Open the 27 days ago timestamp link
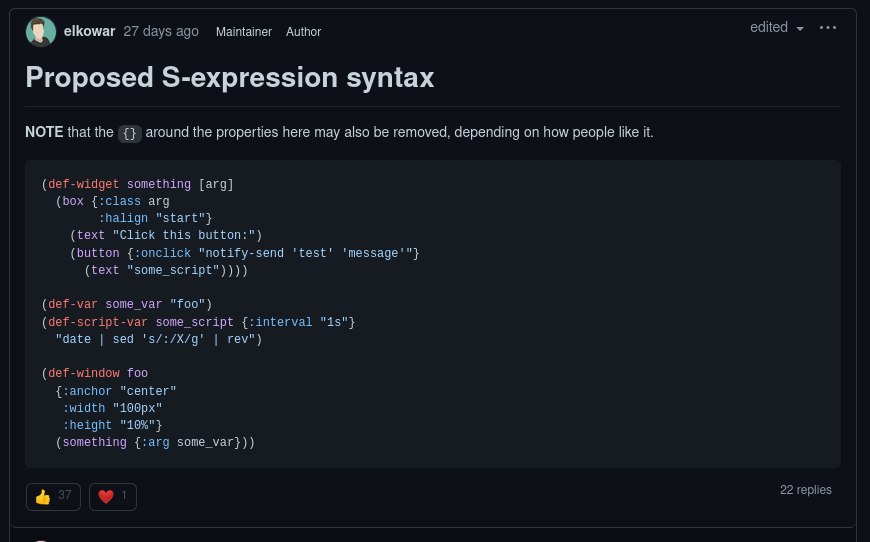Image resolution: width=870 pixels, height=542 pixels. (161, 32)
